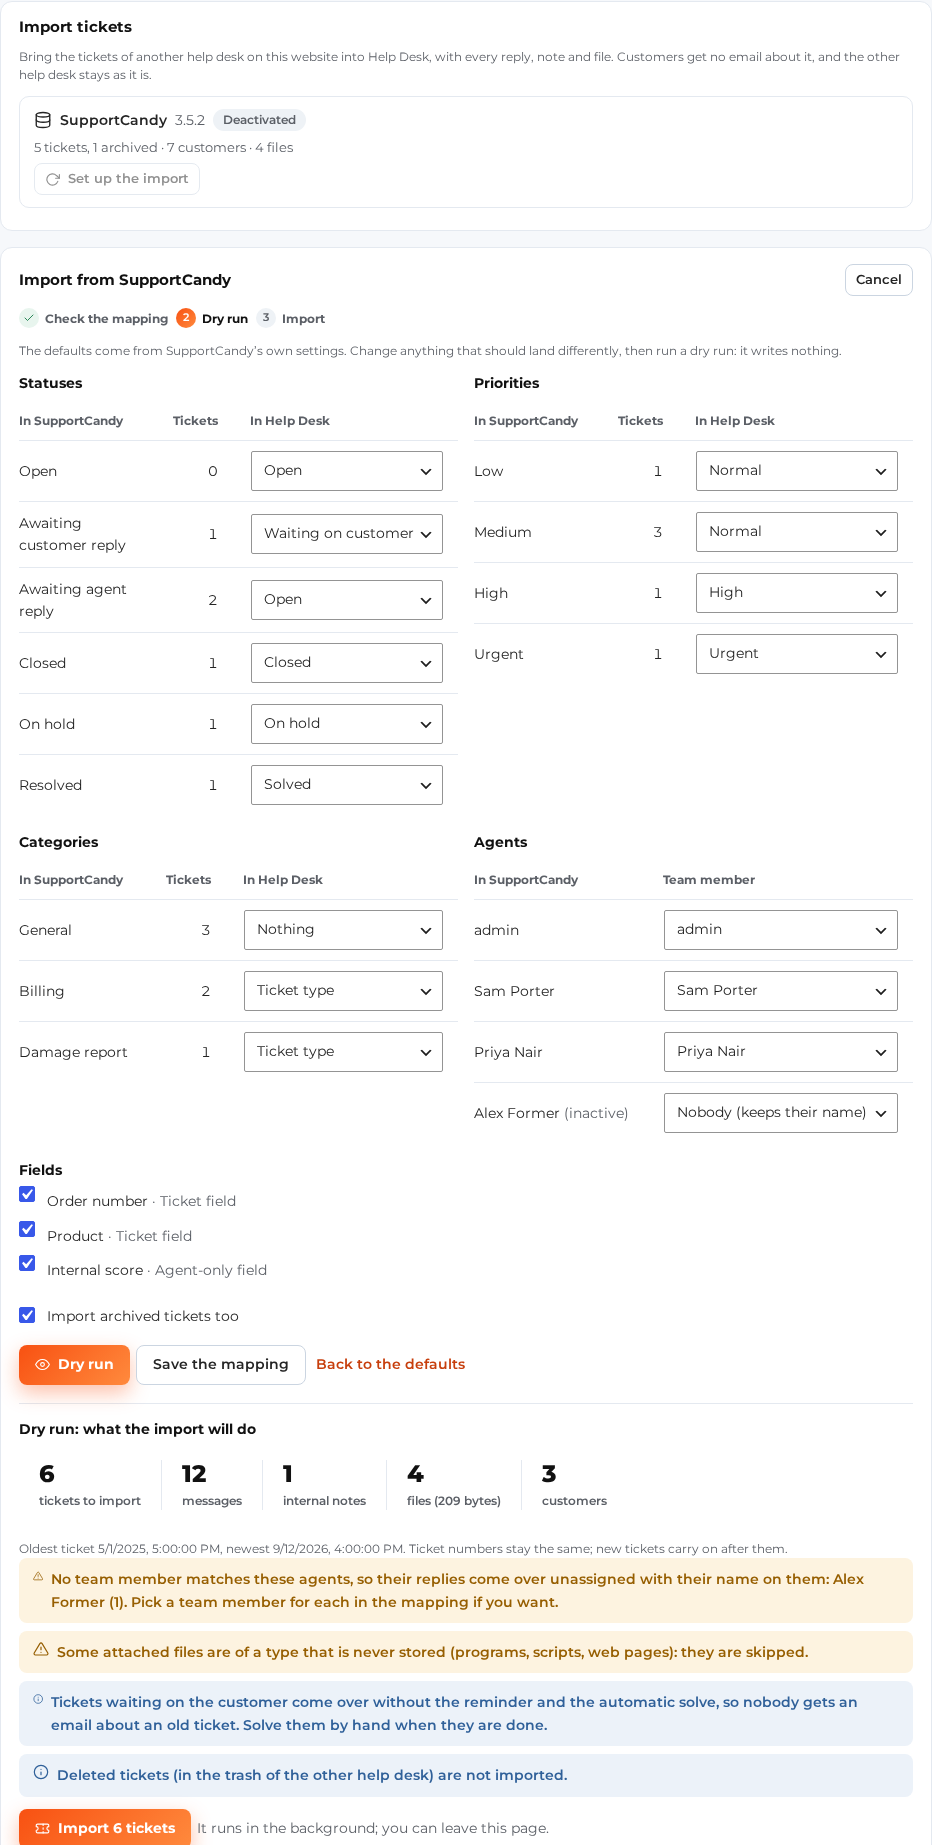This screenshot has height=1845, width=932.
Task: Click the warning icon in the Alex Former notice
Action: (x=38, y=1577)
